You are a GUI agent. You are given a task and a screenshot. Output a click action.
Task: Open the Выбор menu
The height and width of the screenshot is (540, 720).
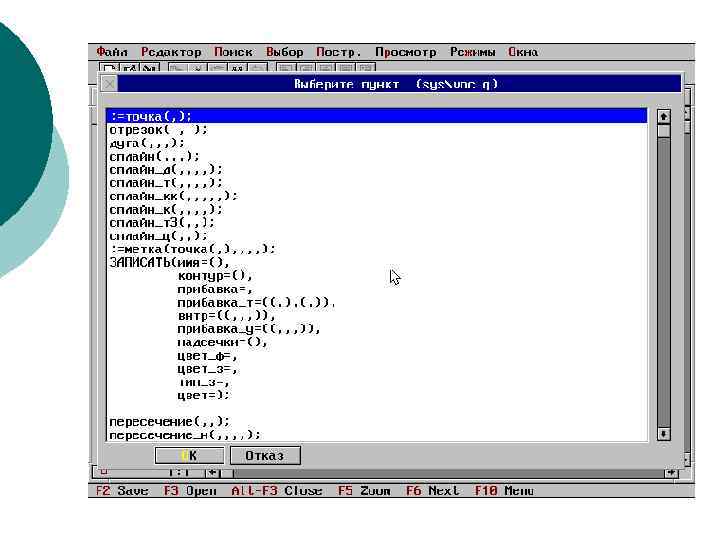(x=285, y=52)
